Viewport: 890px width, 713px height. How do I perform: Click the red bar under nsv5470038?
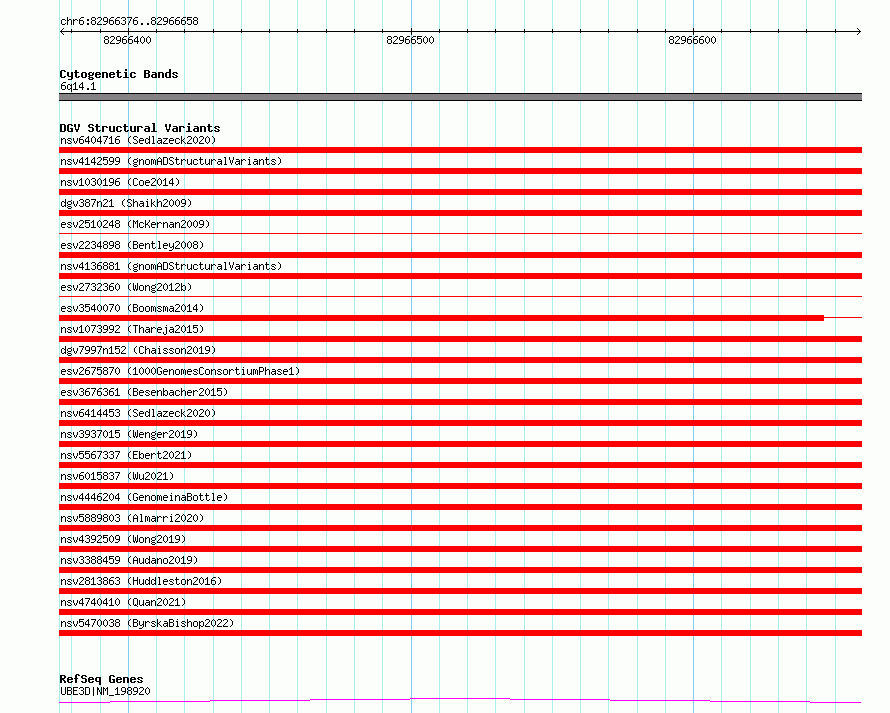(x=460, y=633)
